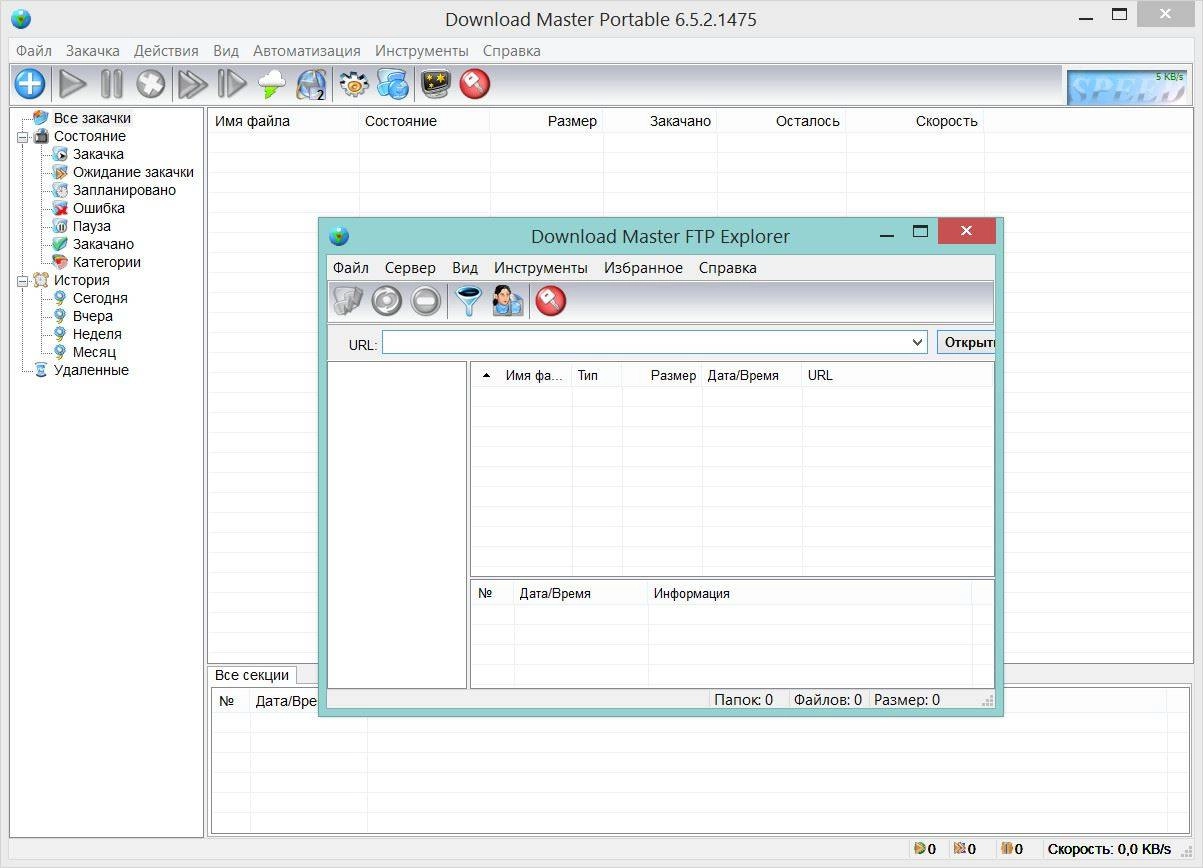Screen dimensions: 1203x868
Task: Click the Тип column header in FTP Explorer
Action: (597, 375)
